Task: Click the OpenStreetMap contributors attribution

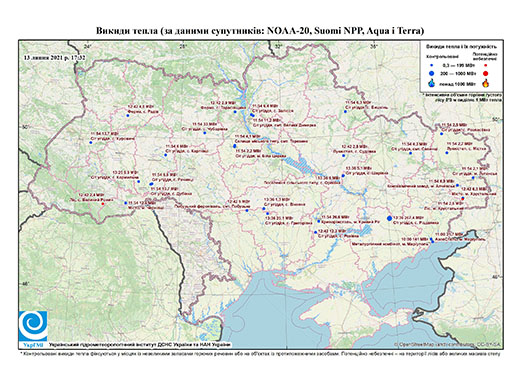Action: 448,344
